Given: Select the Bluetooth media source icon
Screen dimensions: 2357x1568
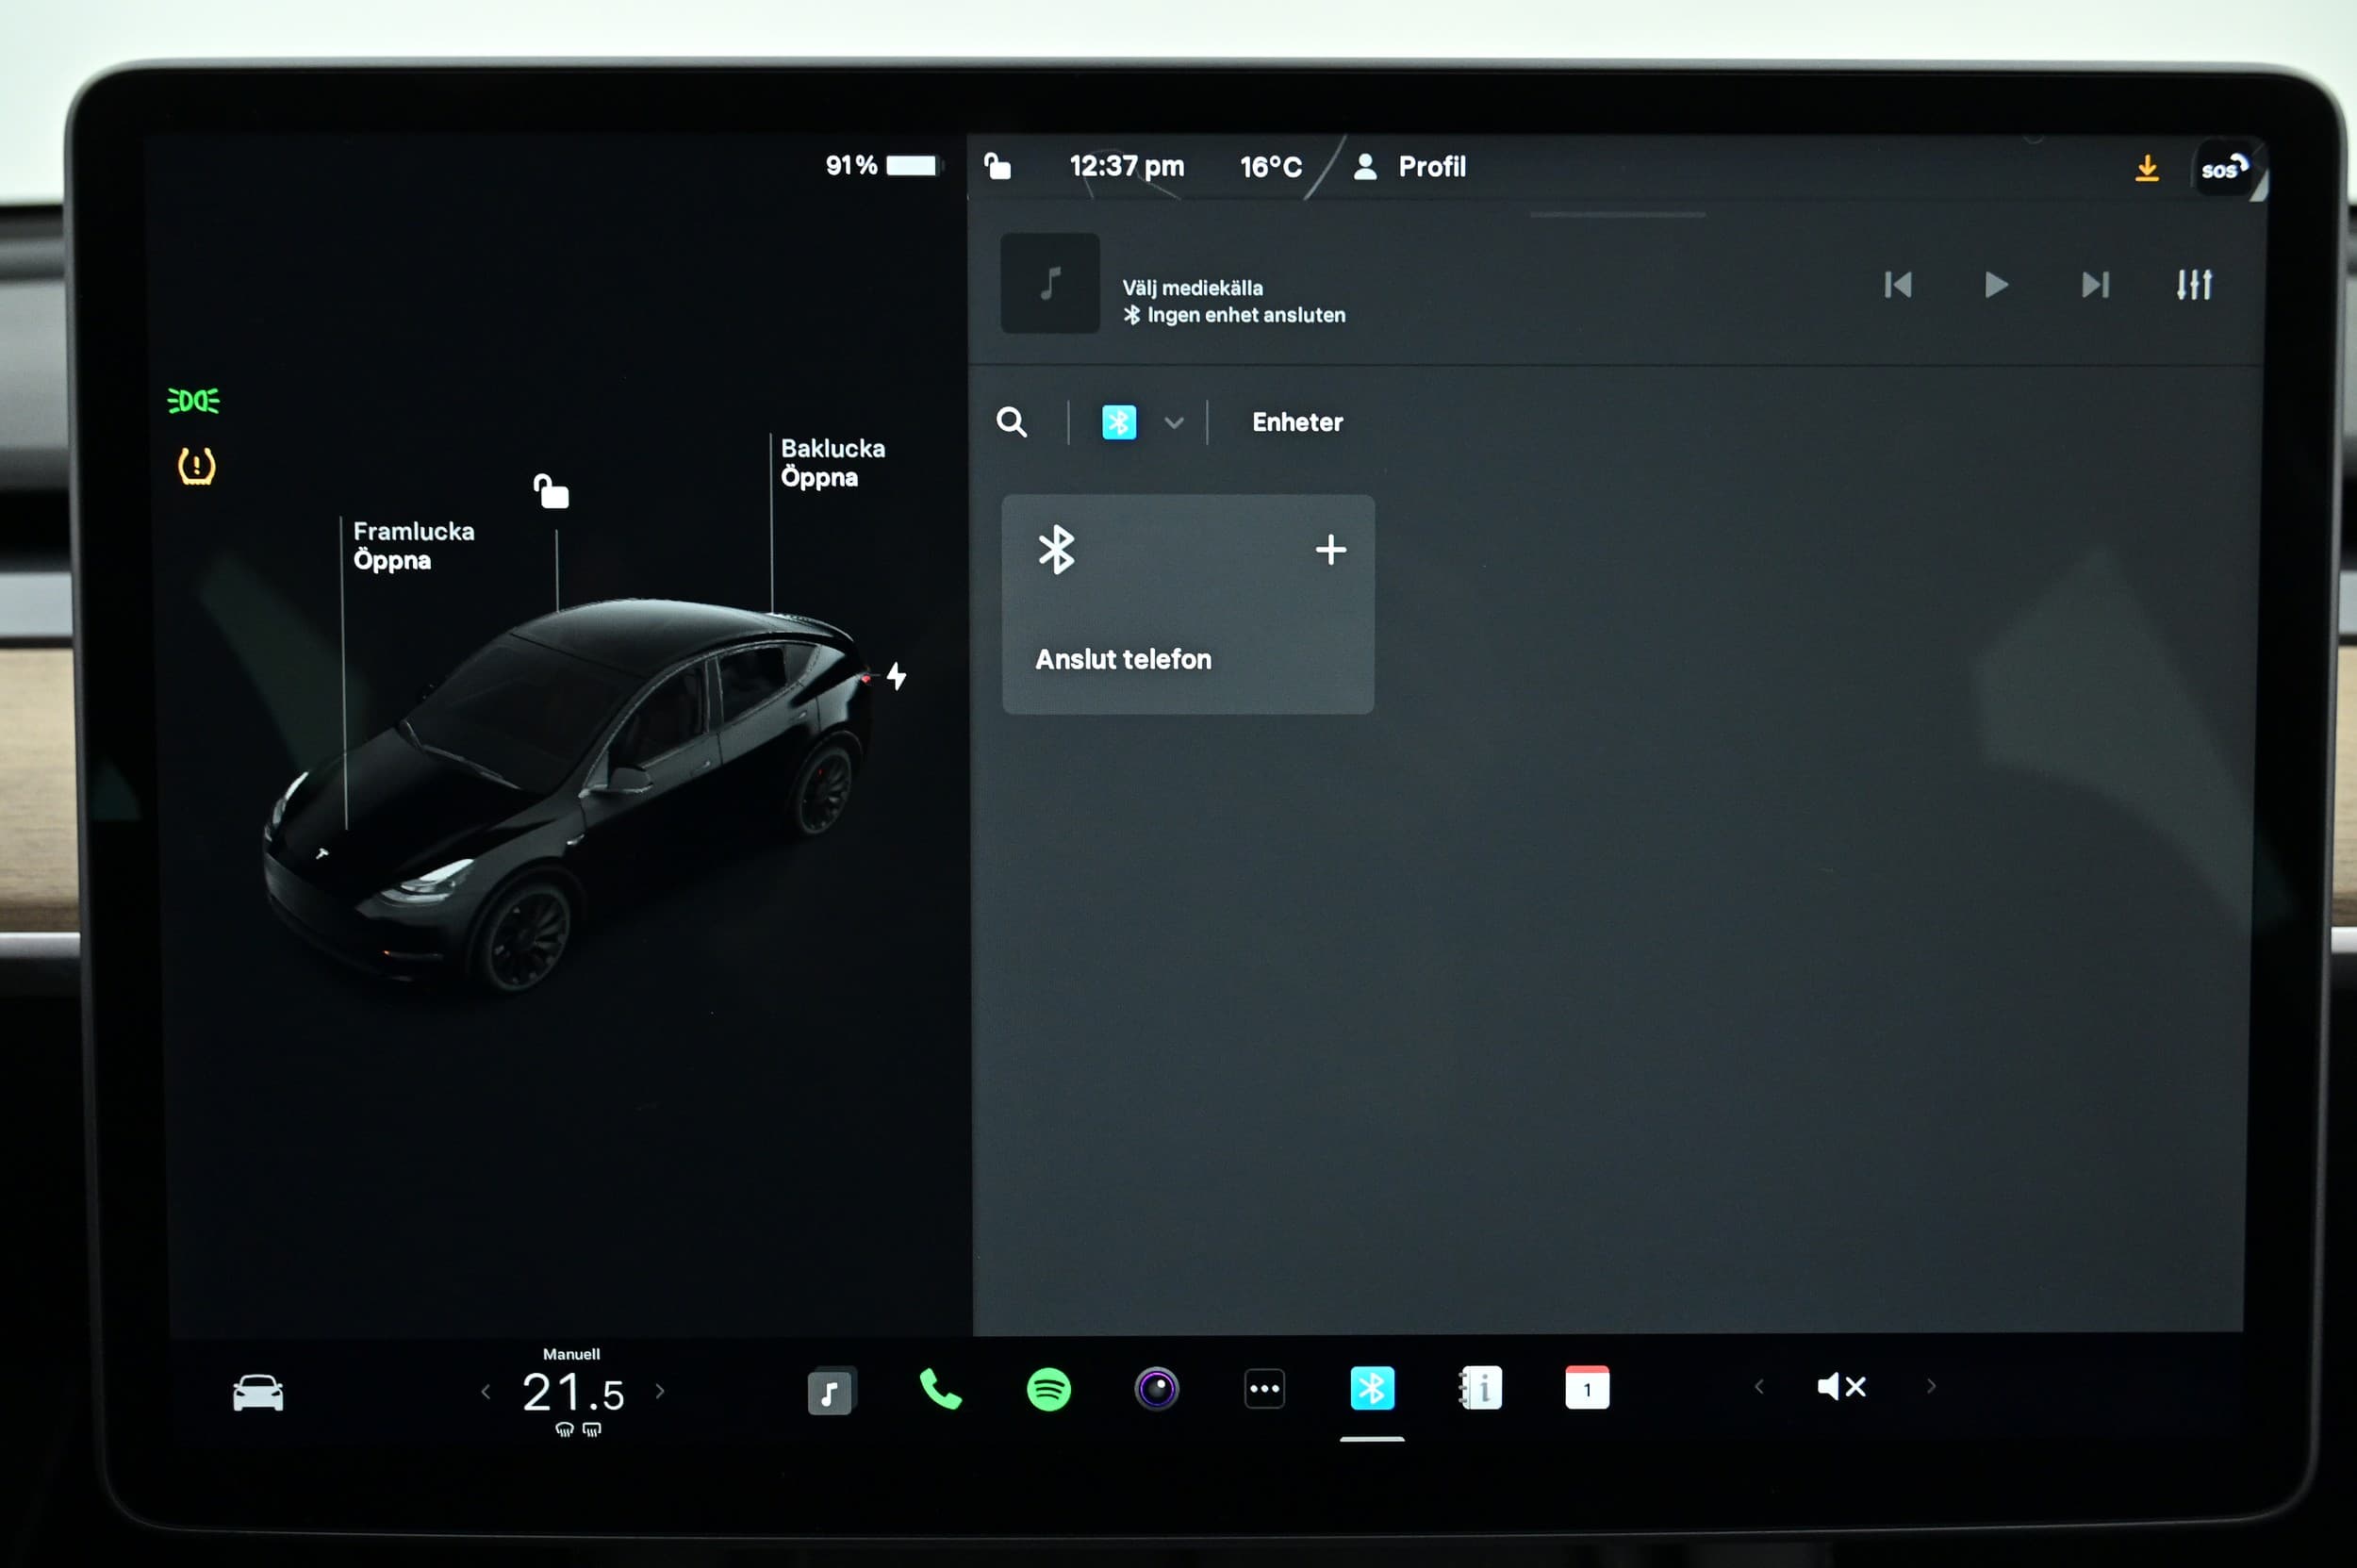Looking at the screenshot, I should click(x=1119, y=422).
